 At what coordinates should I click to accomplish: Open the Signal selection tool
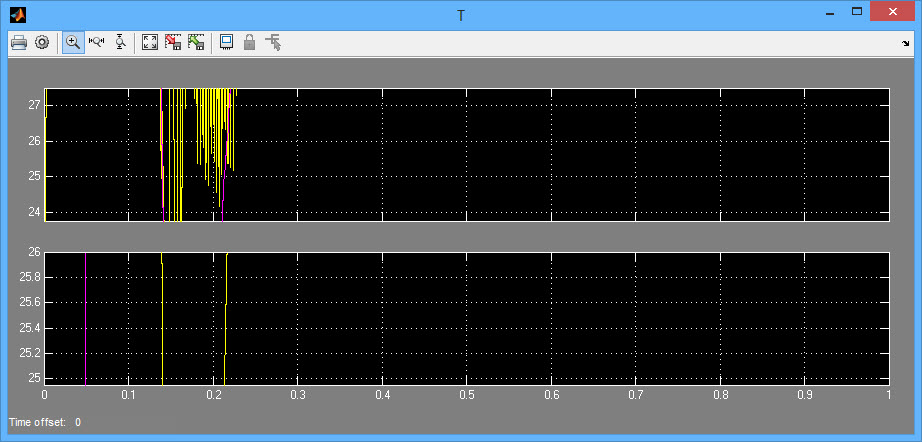click(273, 42)
